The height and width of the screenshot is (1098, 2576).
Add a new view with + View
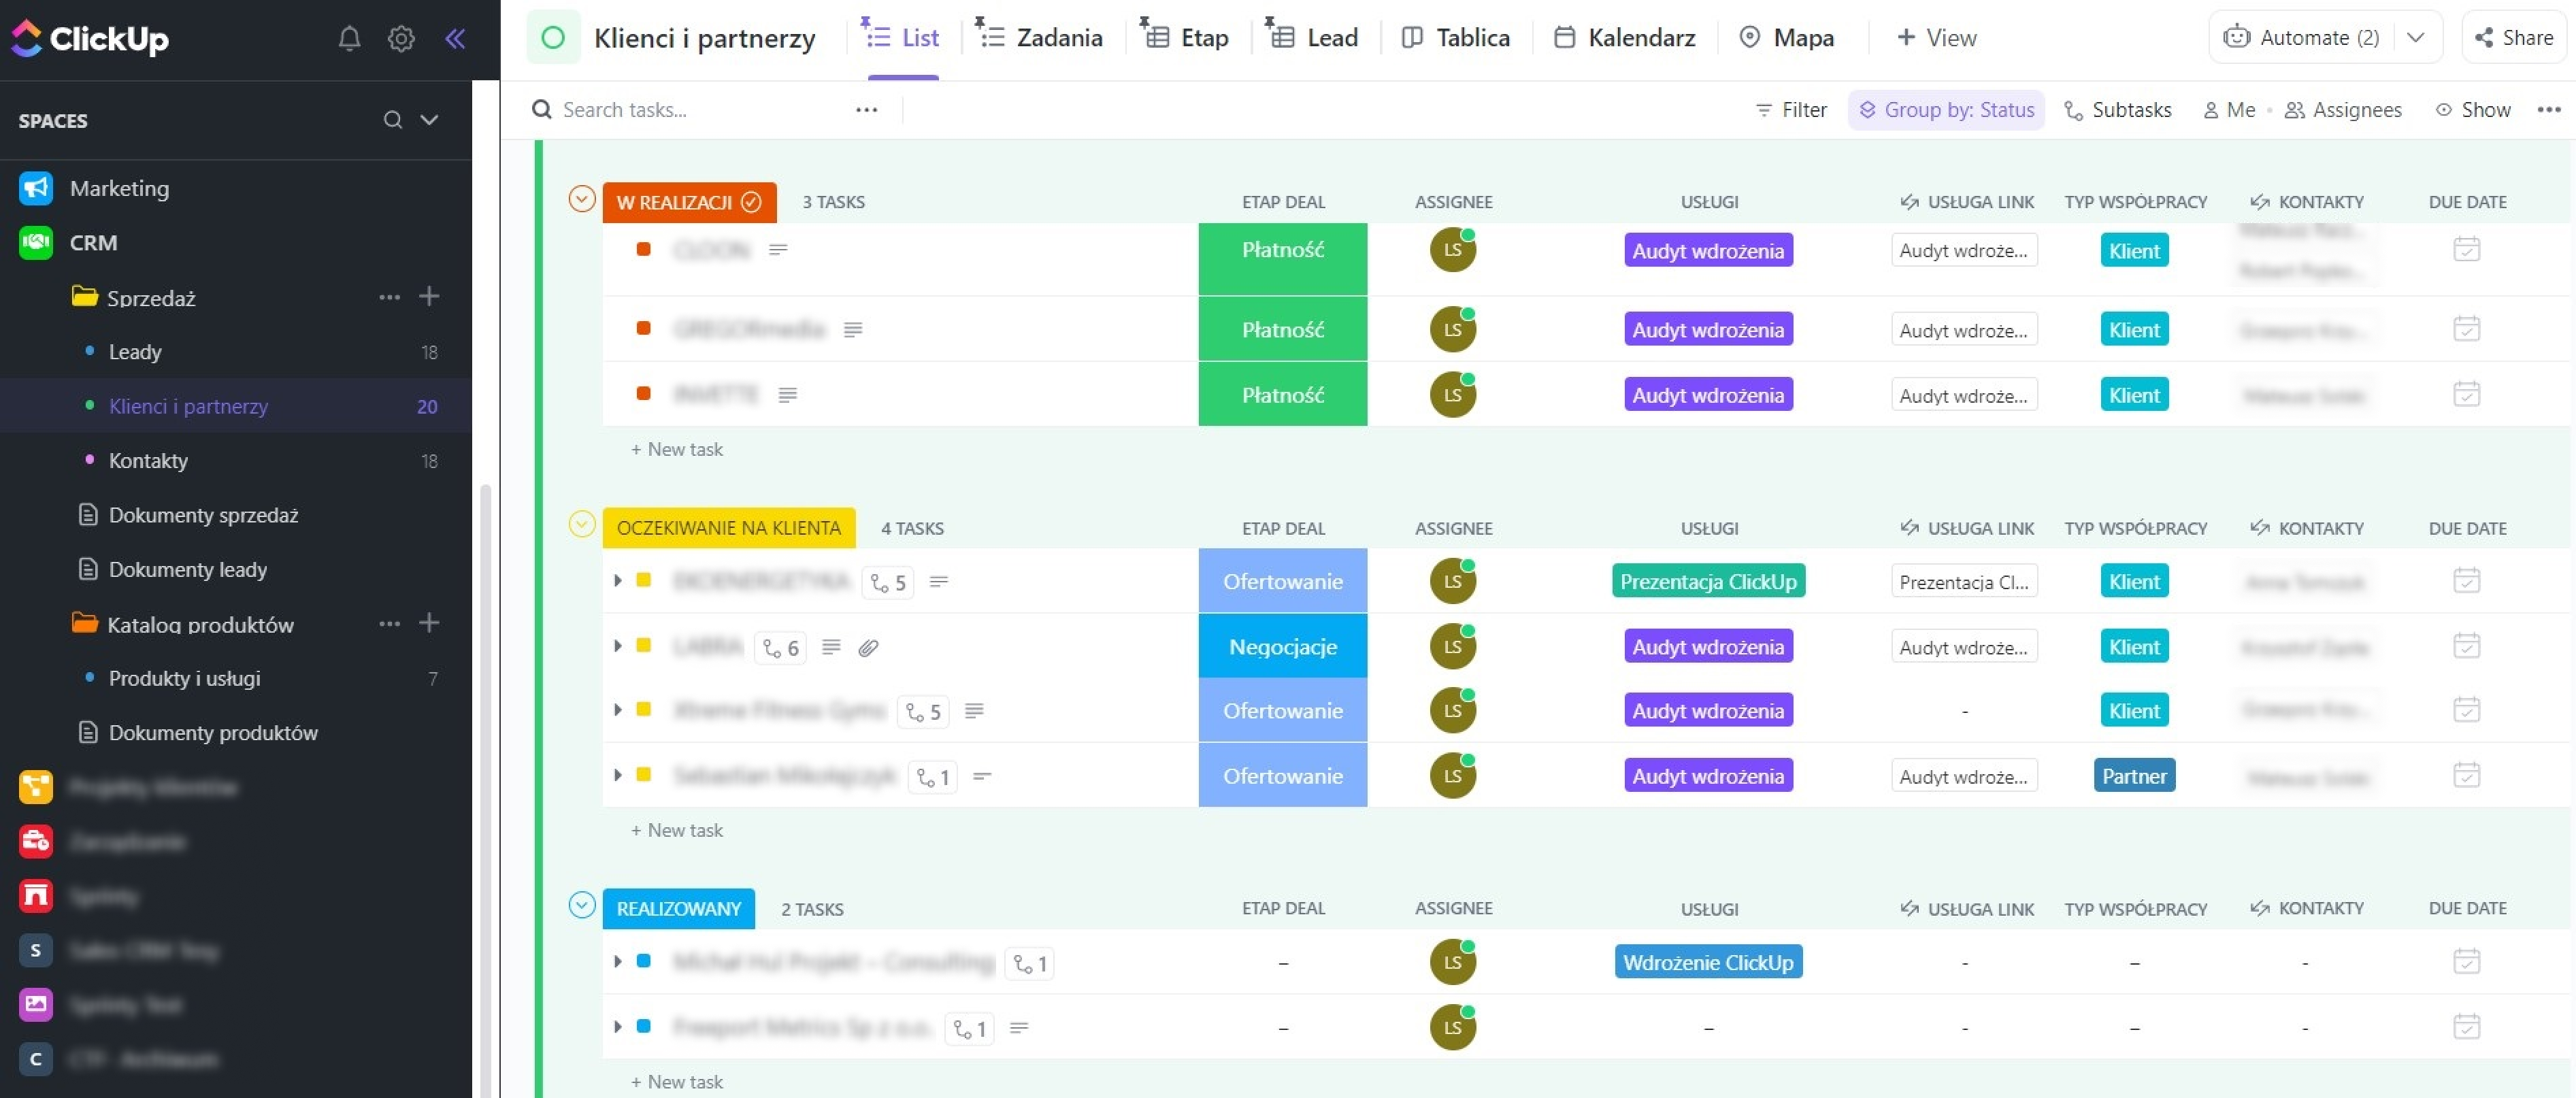[x=1937, y=38]
